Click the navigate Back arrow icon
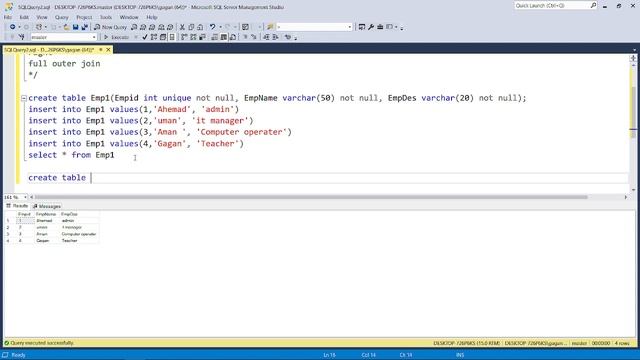Image resolution: width=640 pixels, height=360 pixels. [13, 27]
